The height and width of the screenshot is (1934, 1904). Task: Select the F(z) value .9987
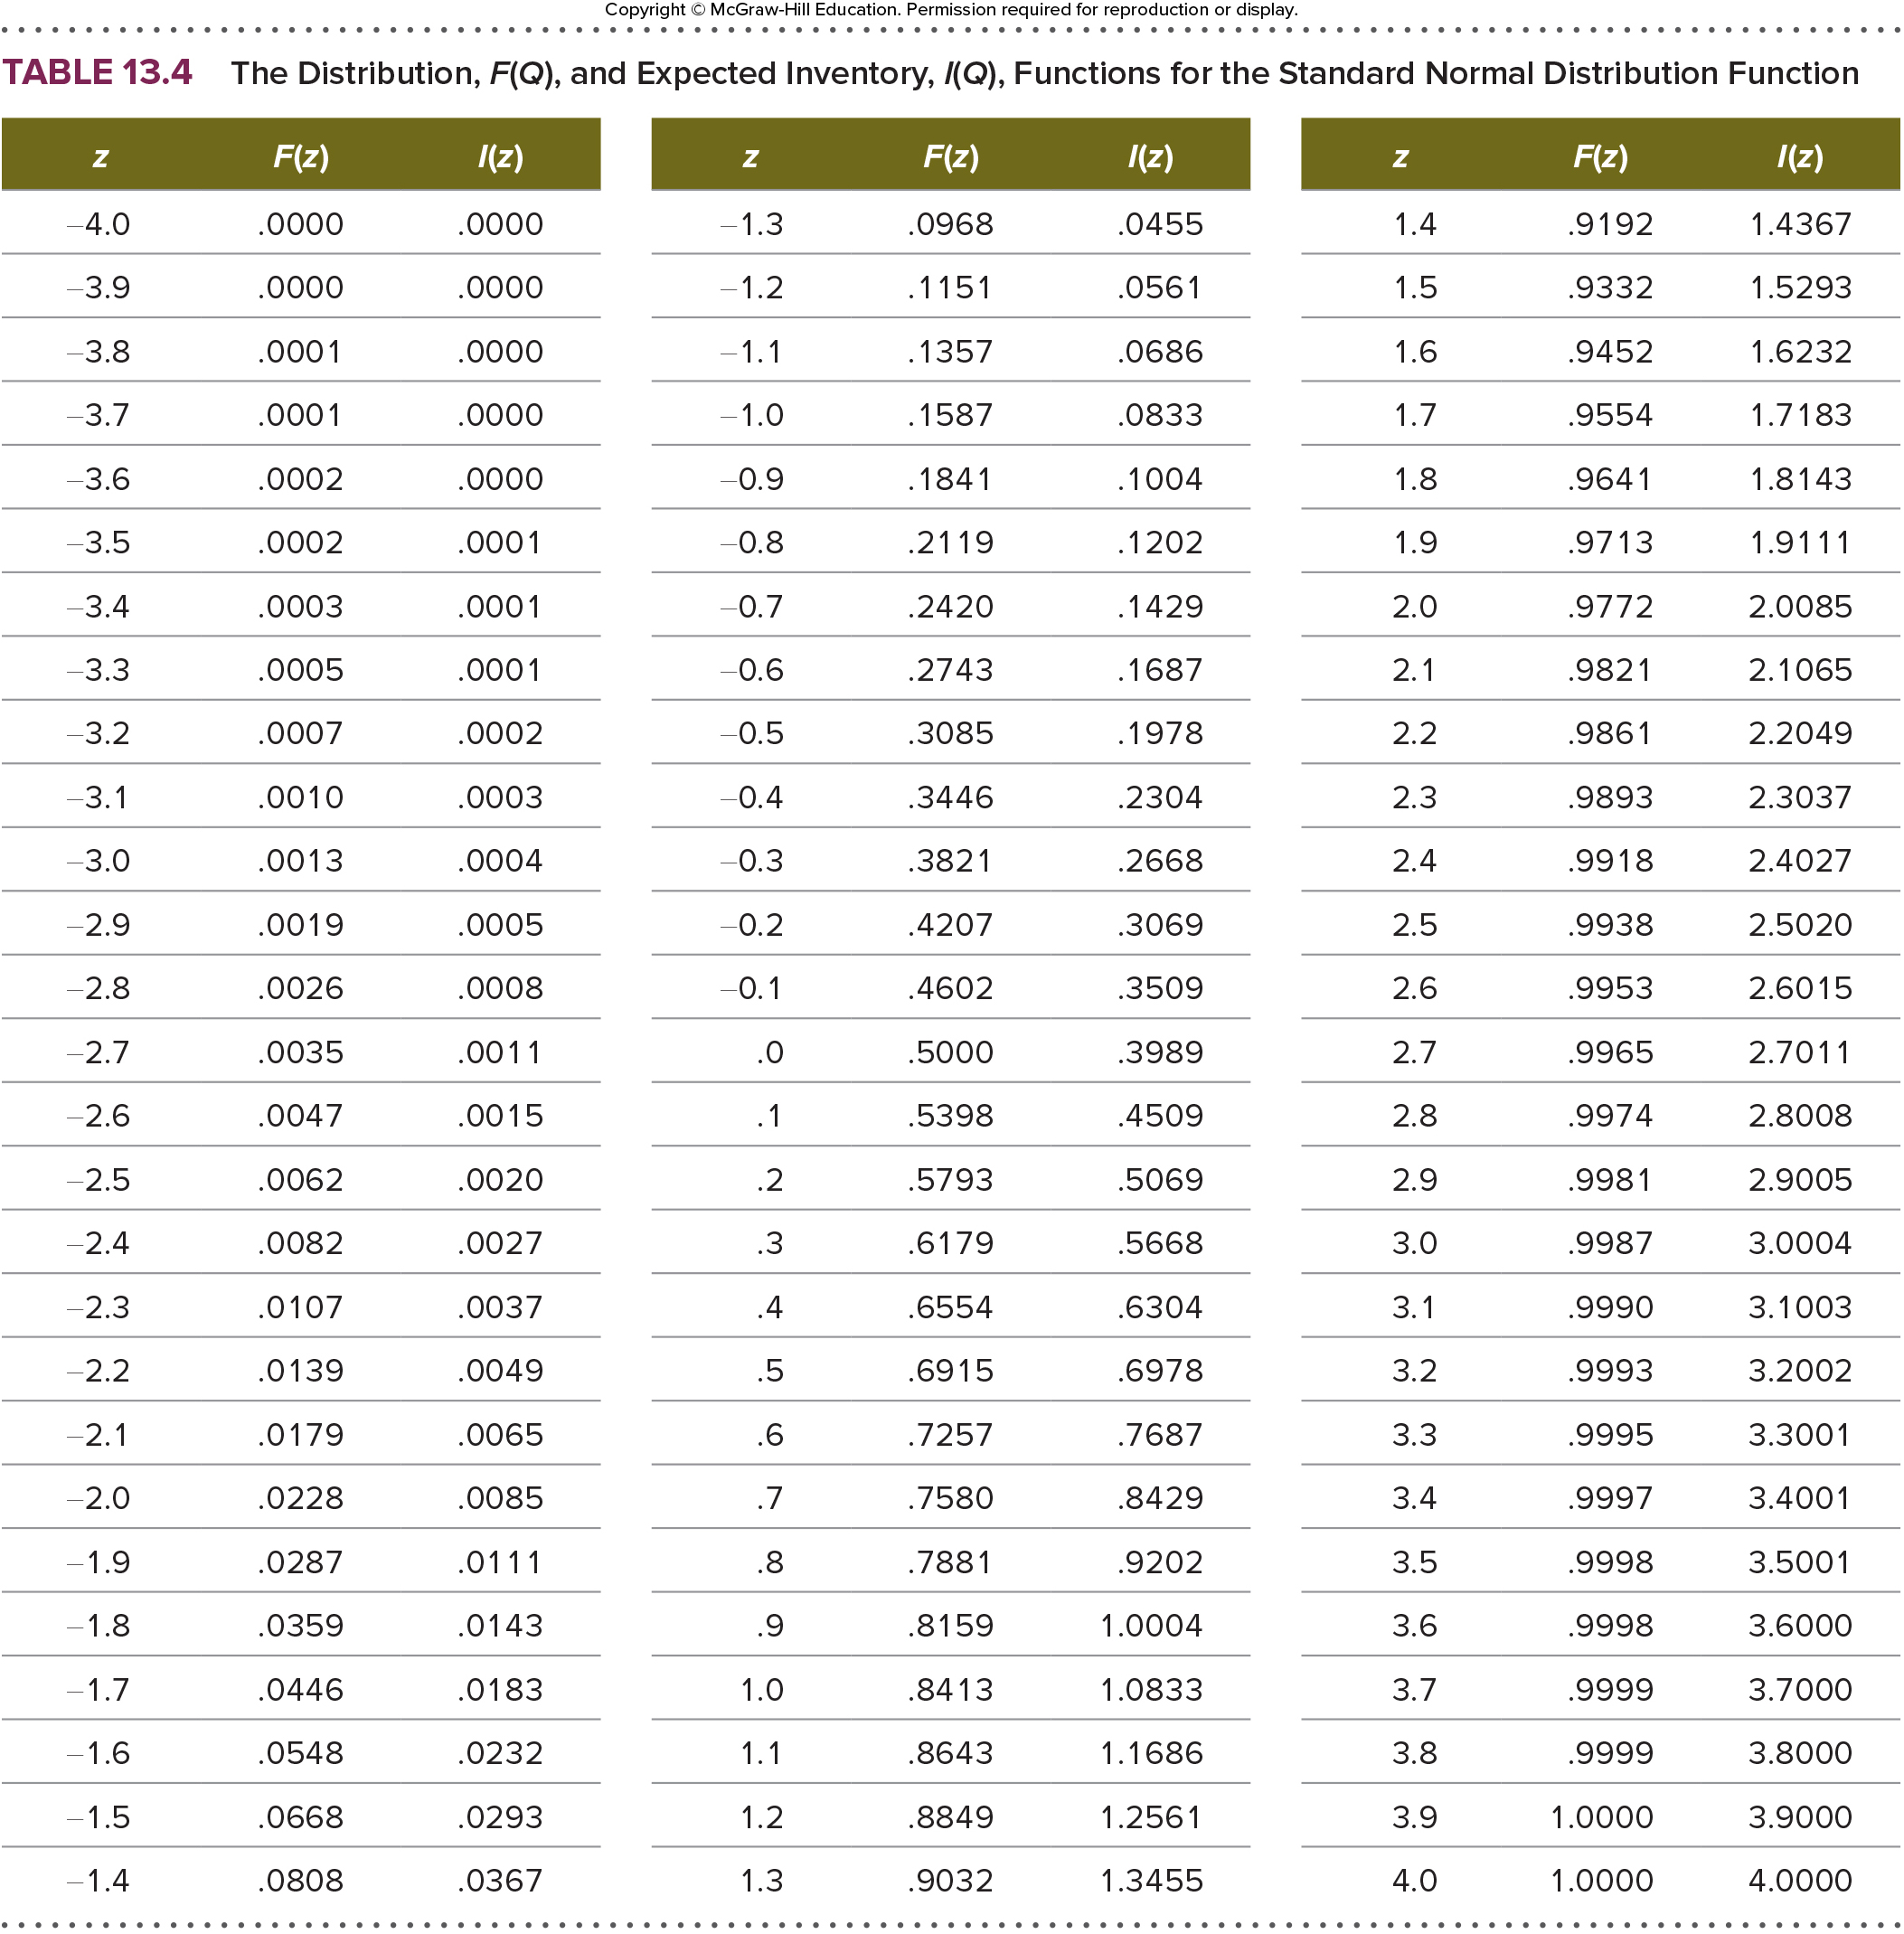pos(1610,1243)
